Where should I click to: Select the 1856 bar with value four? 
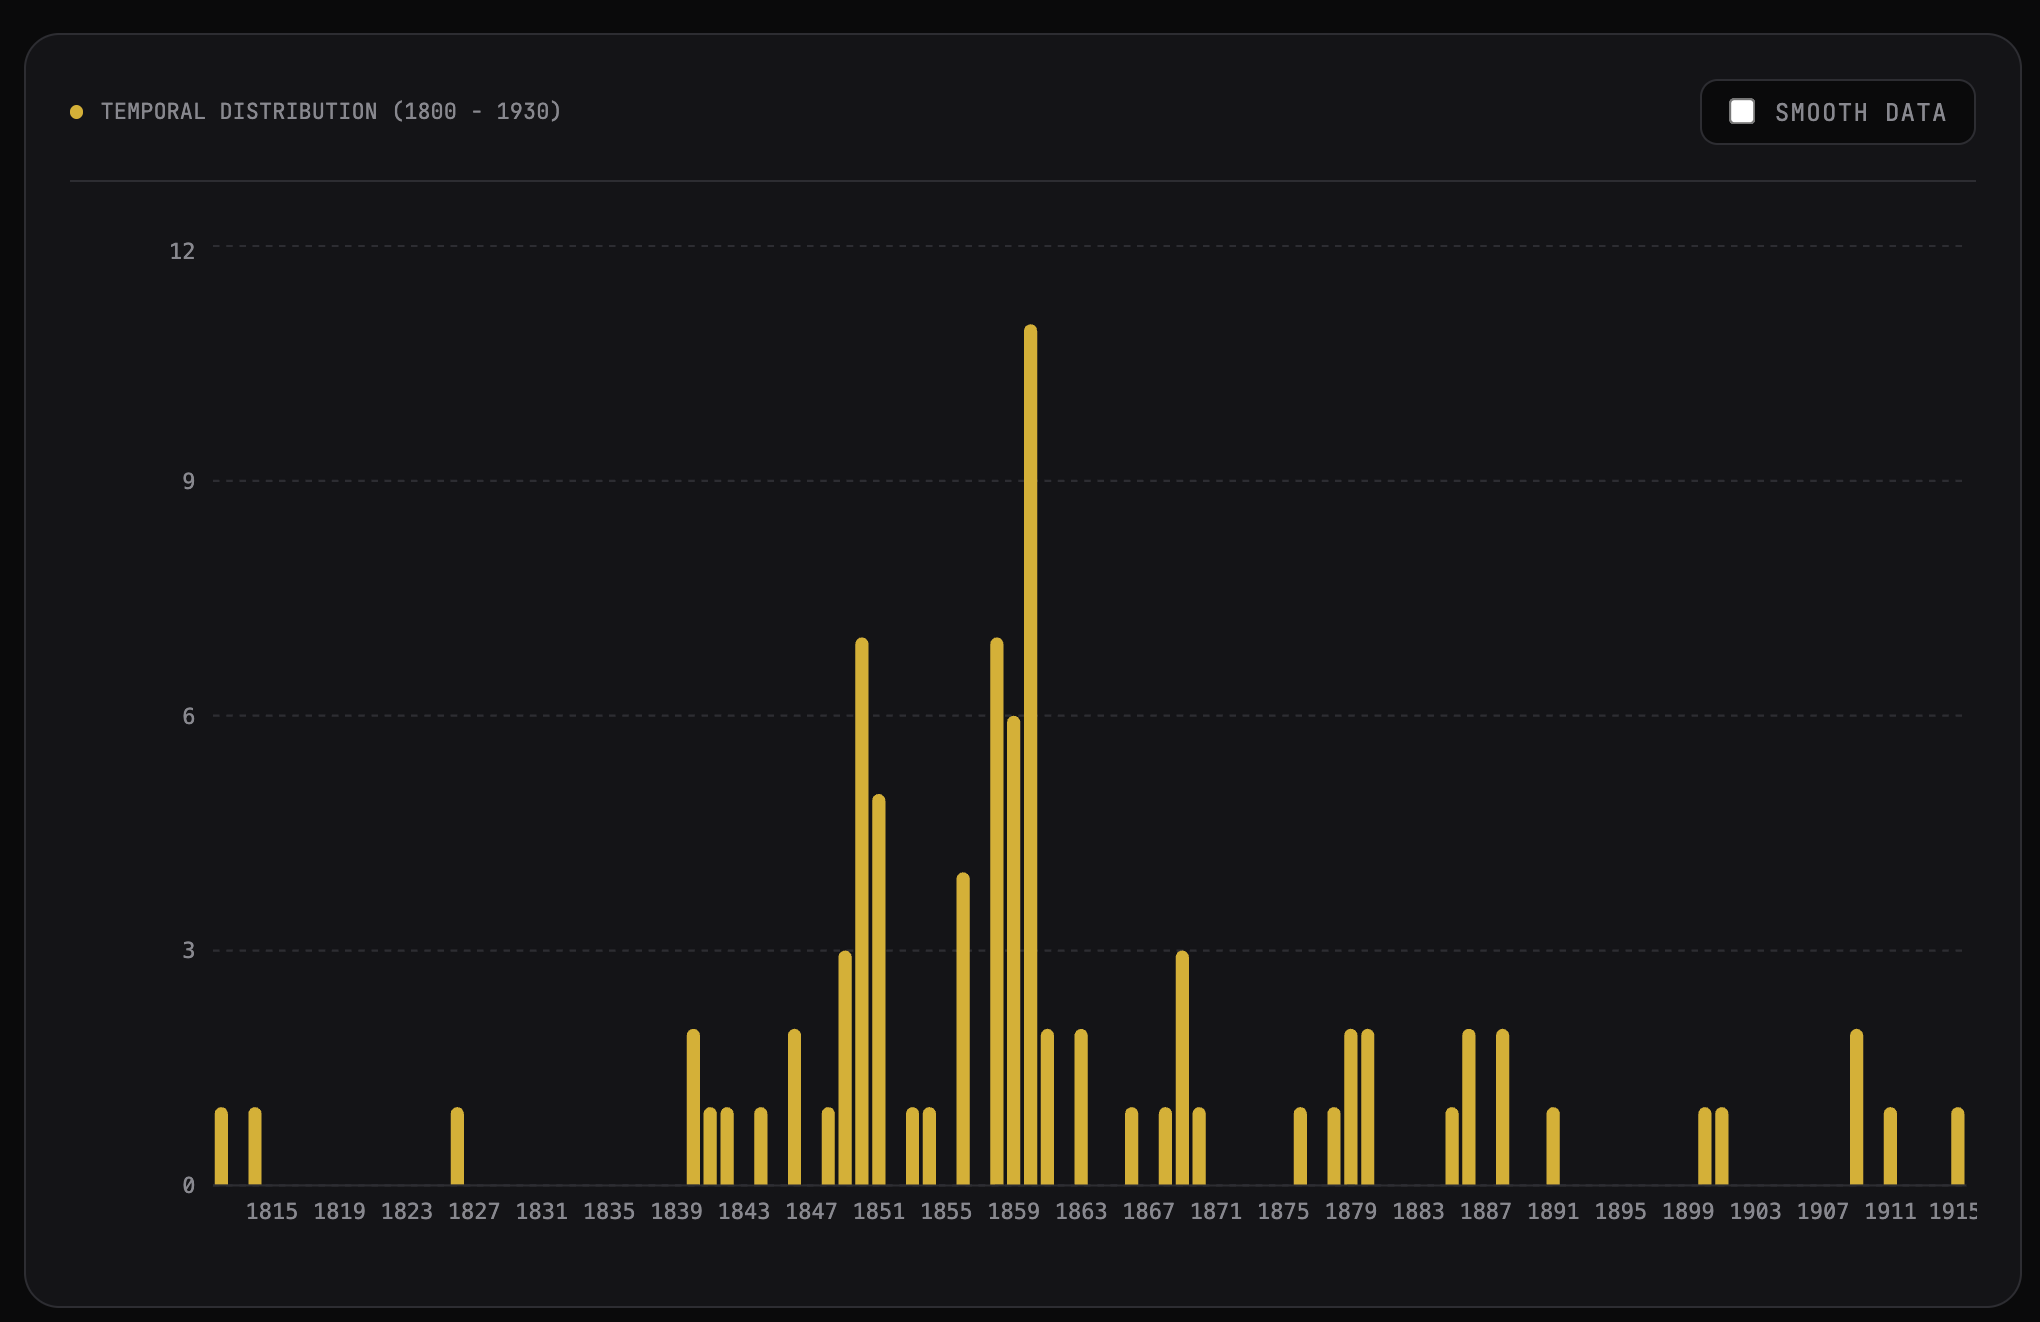tap(963, 1030)
